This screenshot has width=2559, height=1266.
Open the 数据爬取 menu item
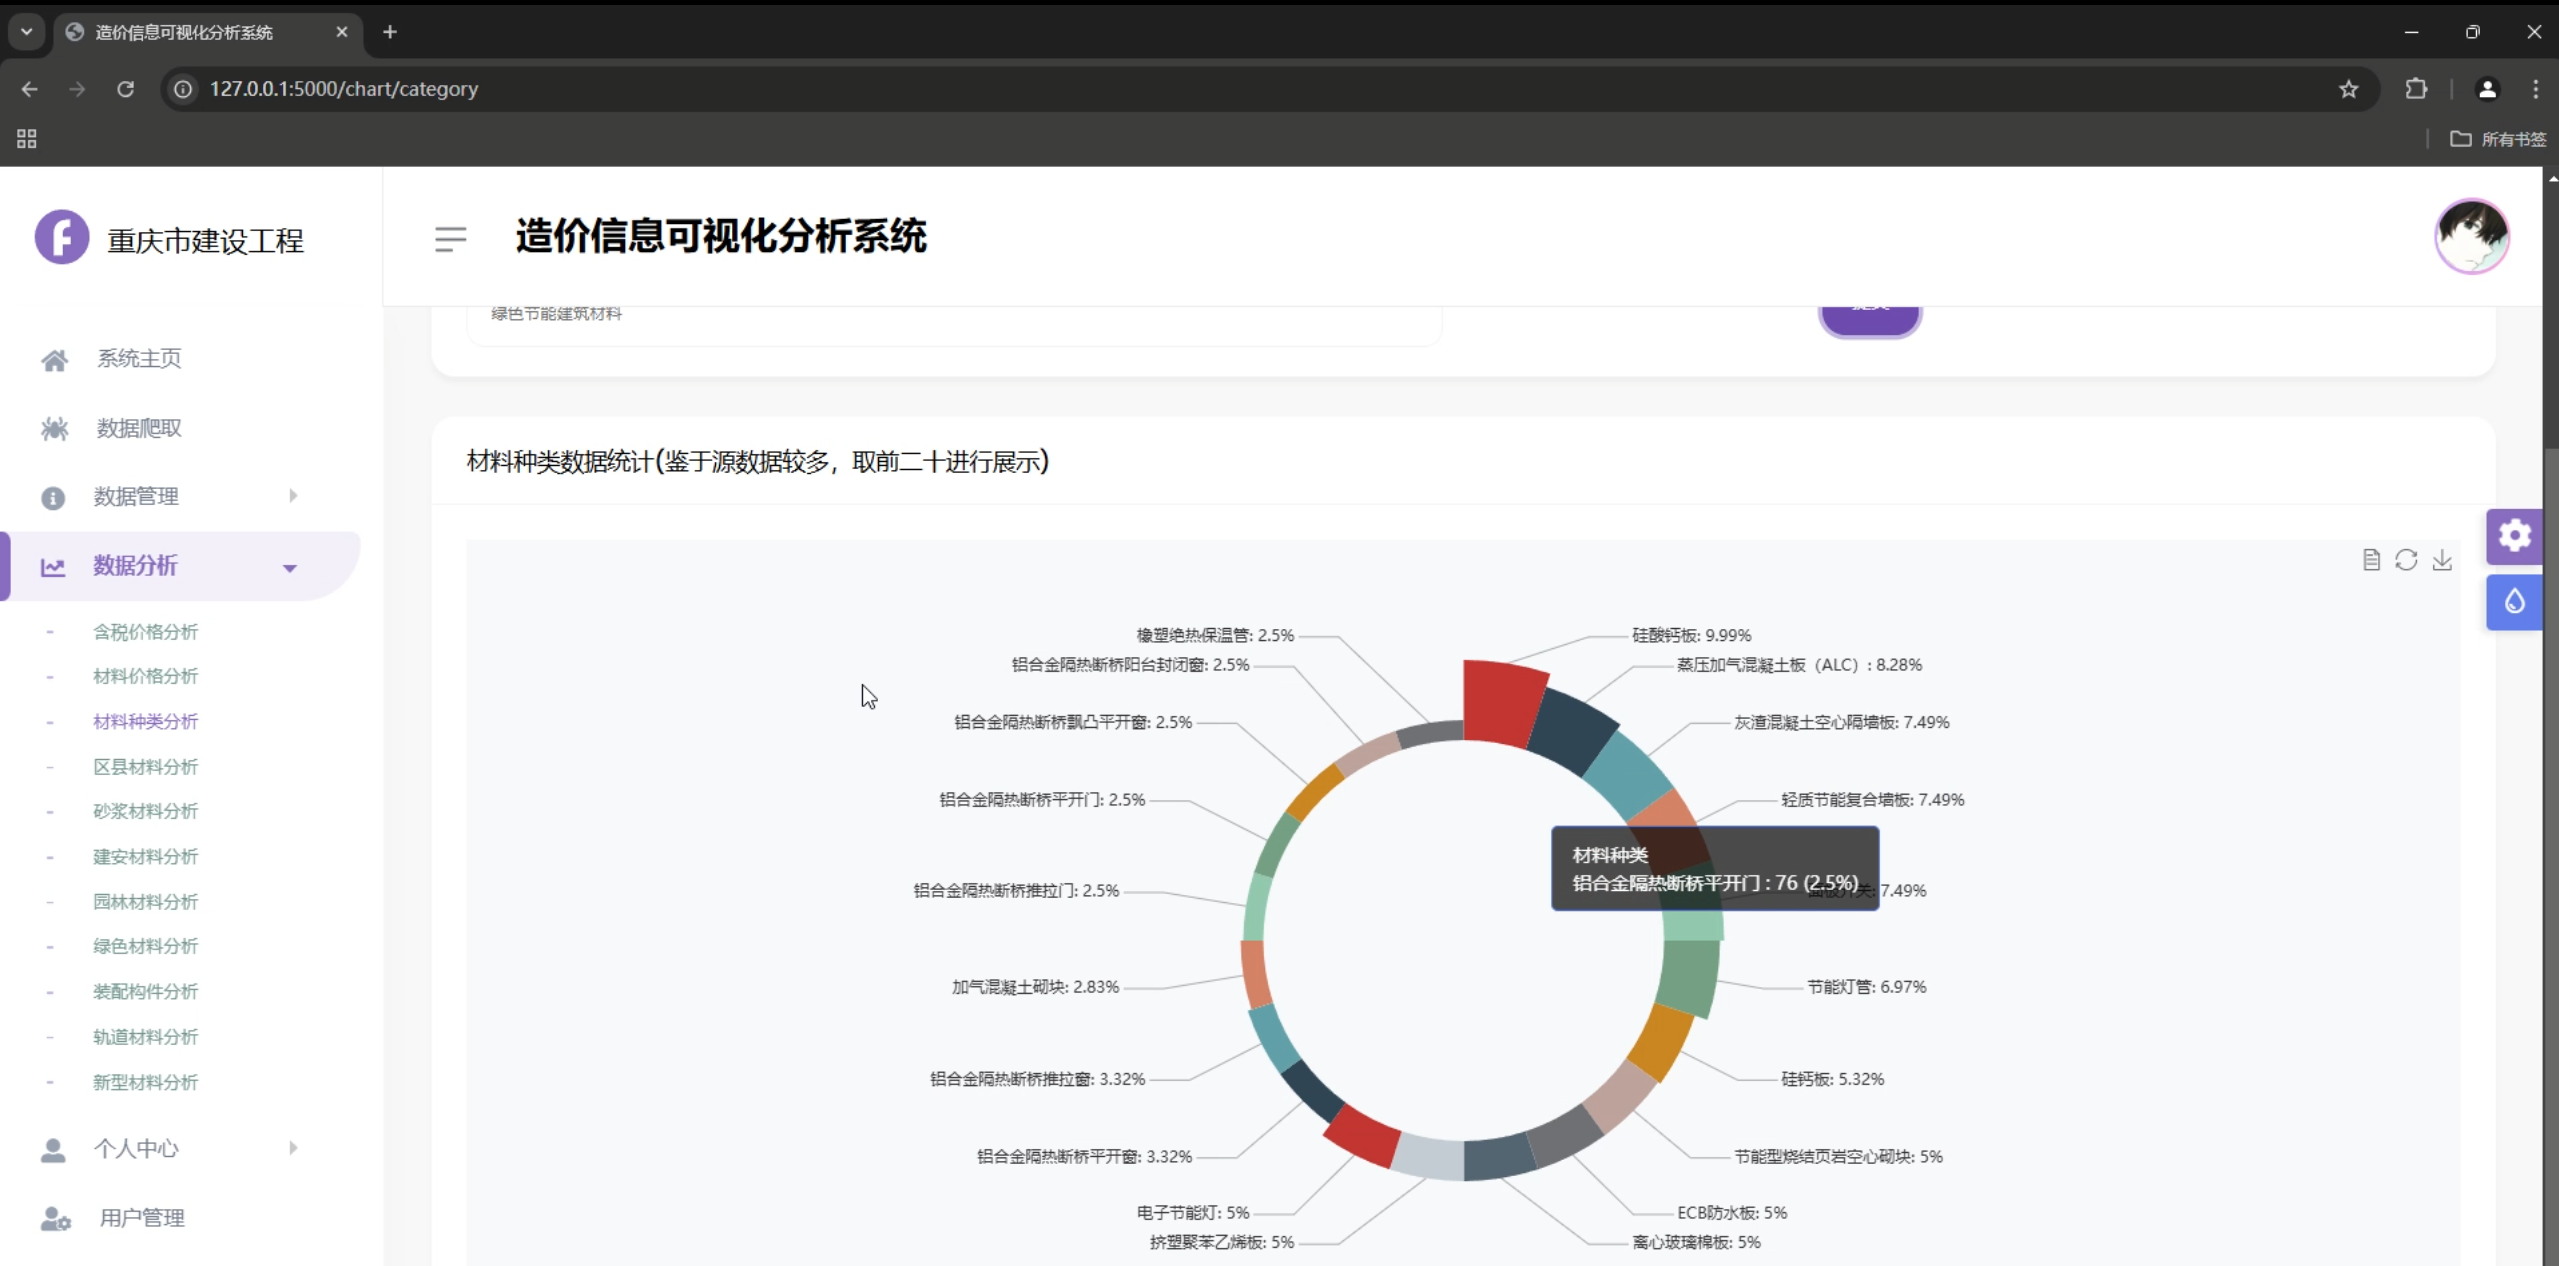coord(140,428)
